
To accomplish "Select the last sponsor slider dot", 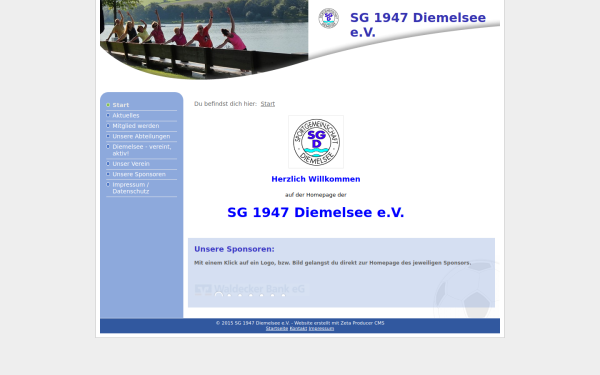I will 284,295.
